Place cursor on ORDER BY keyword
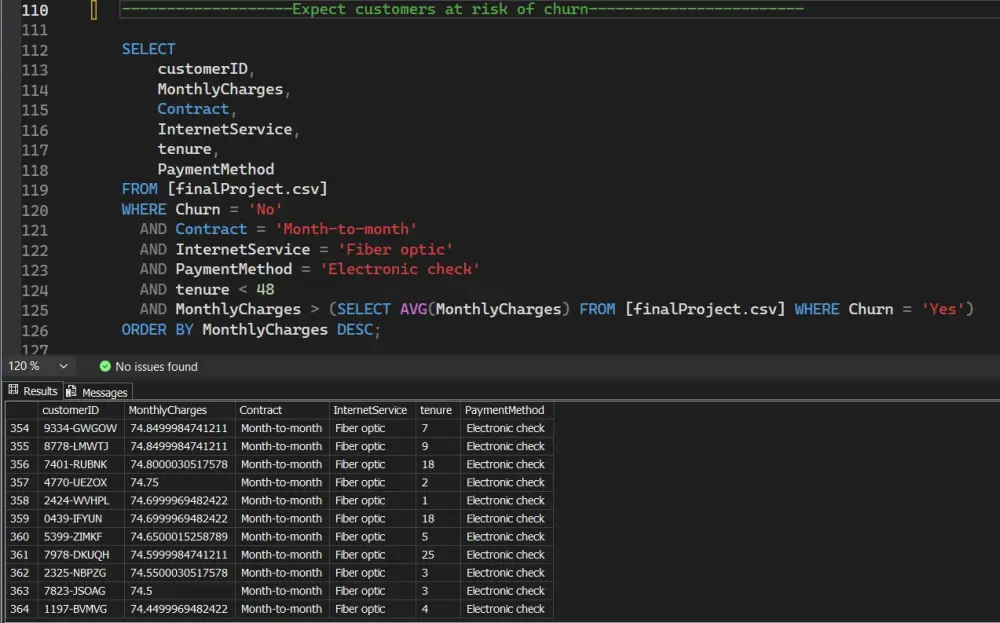The image size is (1000, 623). (x=157, y=330)
